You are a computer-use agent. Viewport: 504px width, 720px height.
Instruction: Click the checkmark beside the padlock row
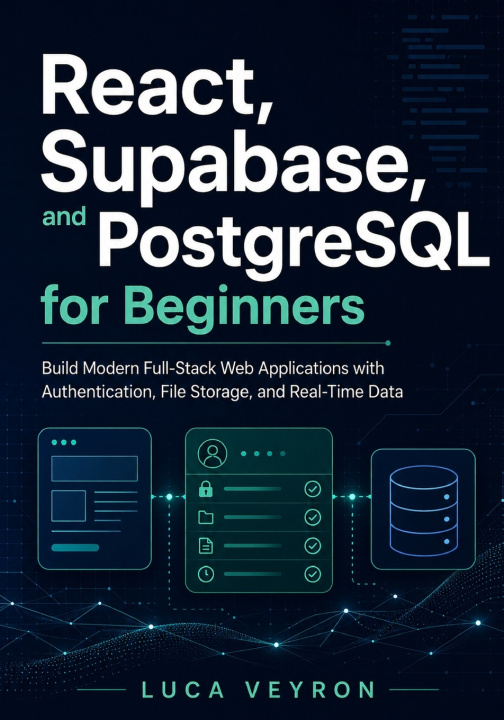point(313,489)
